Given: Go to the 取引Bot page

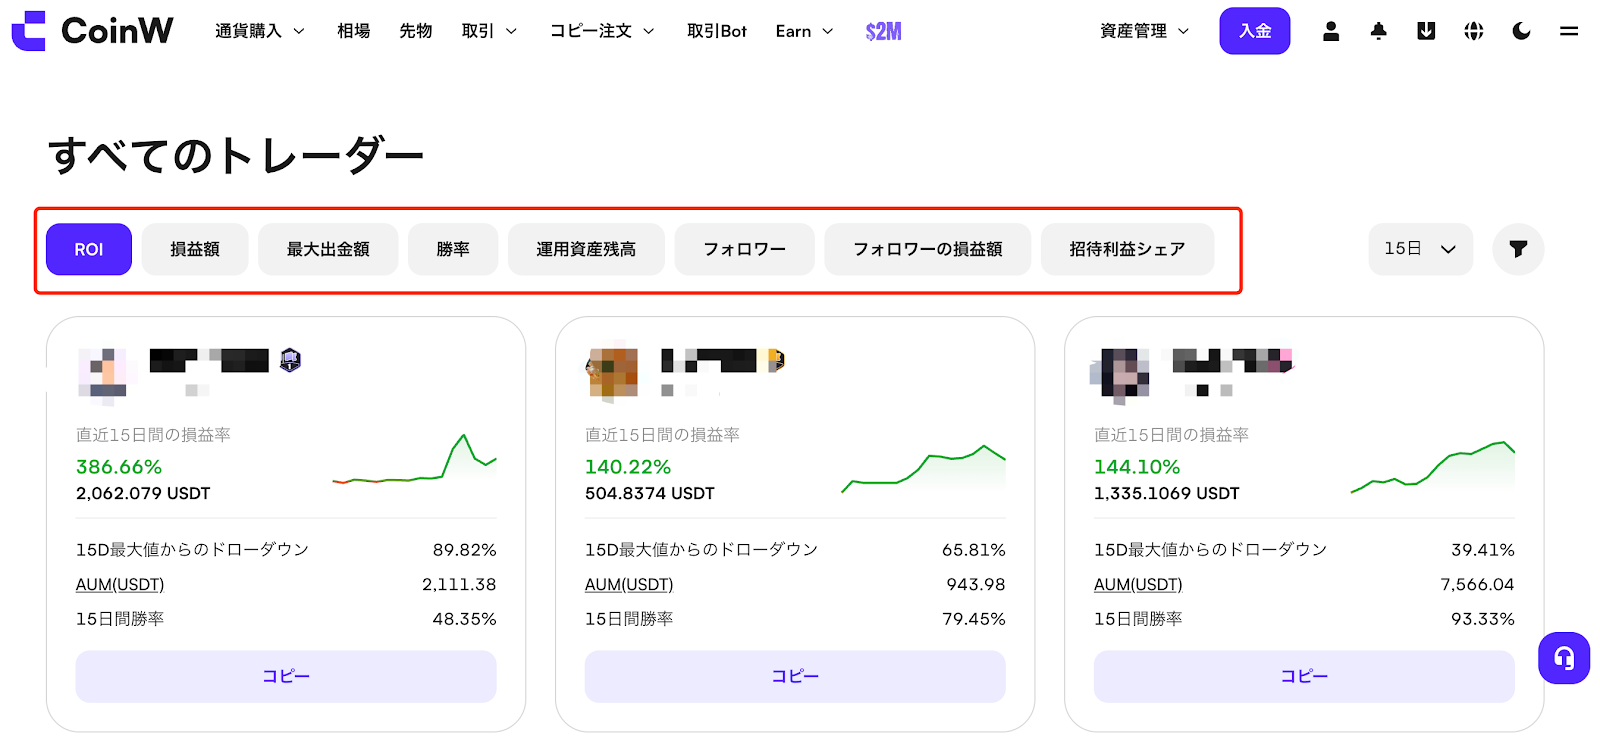Looking at the screenshot, I should tap(716, 31).
